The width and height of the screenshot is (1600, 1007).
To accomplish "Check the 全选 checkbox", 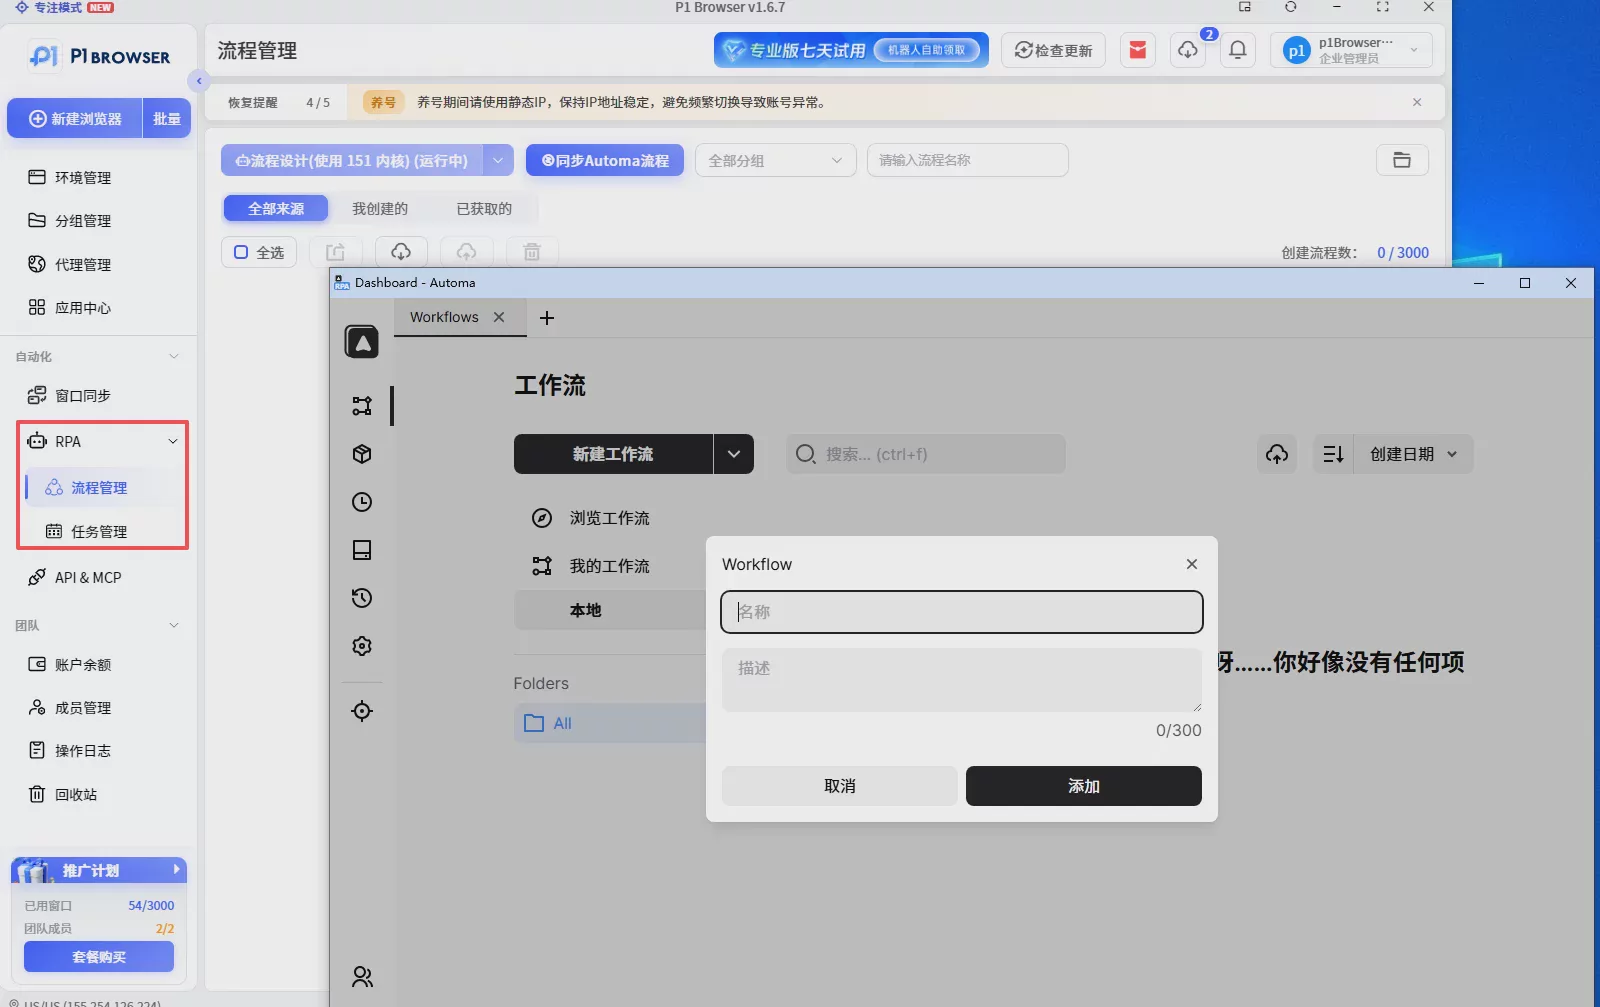I will tap(241, 252).
